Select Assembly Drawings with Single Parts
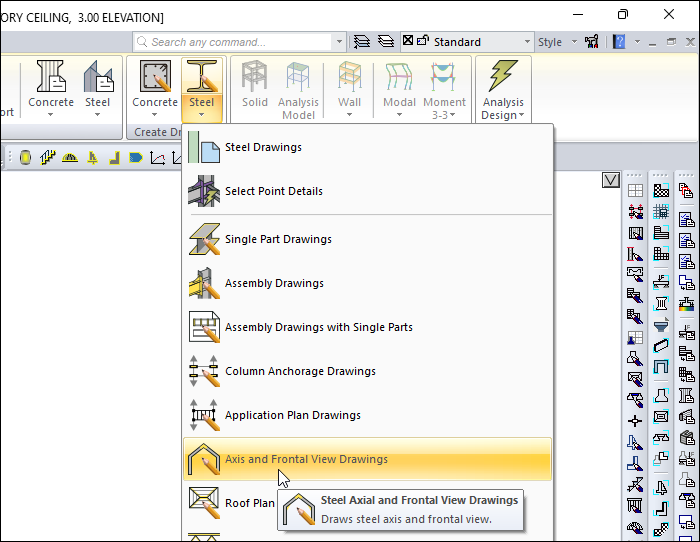700x542 pixels. [318, 327]
